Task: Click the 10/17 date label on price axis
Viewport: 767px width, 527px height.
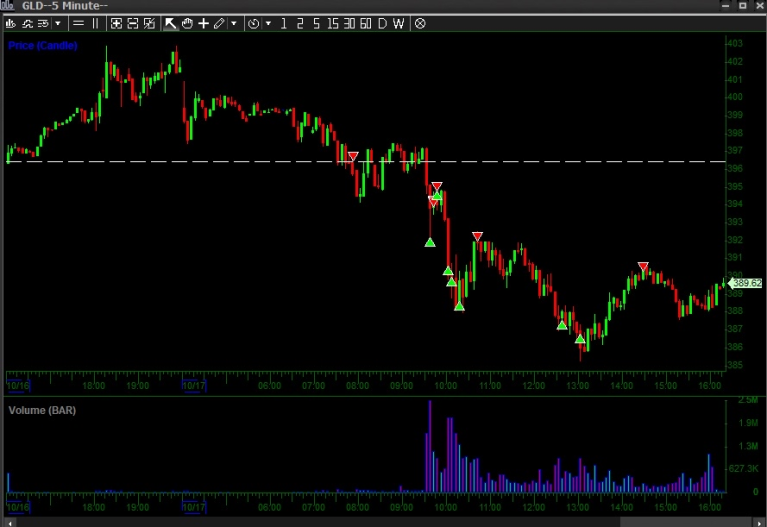Action: point(194,386)
